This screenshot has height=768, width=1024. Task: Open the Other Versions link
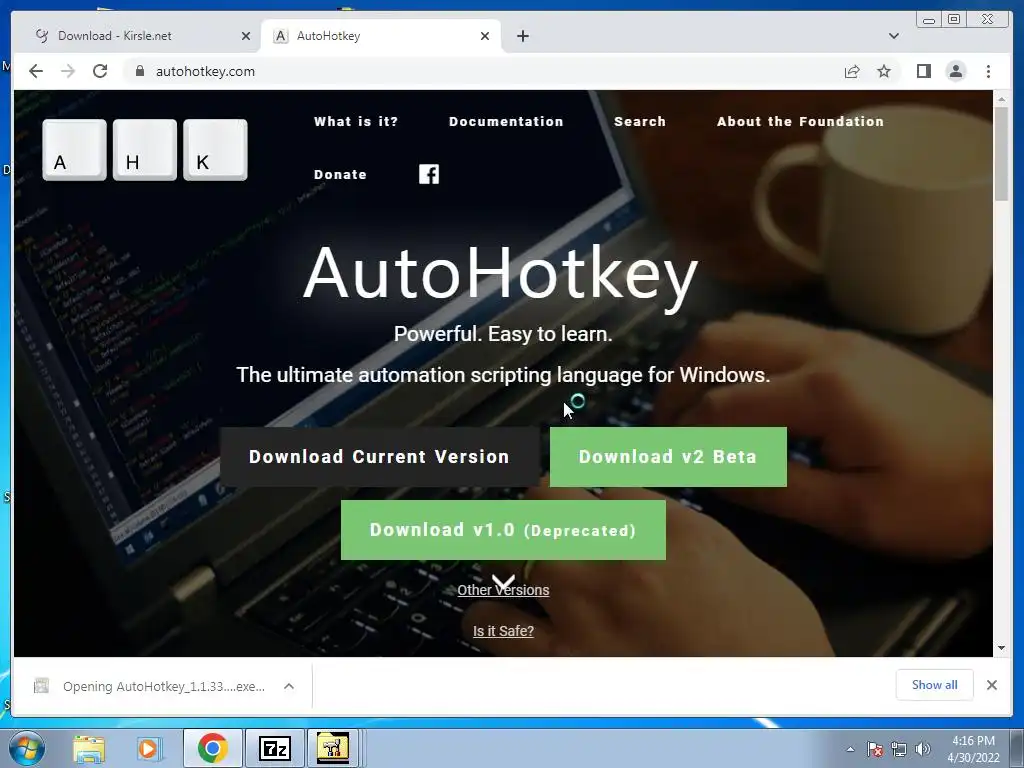[x=503, y=590]
